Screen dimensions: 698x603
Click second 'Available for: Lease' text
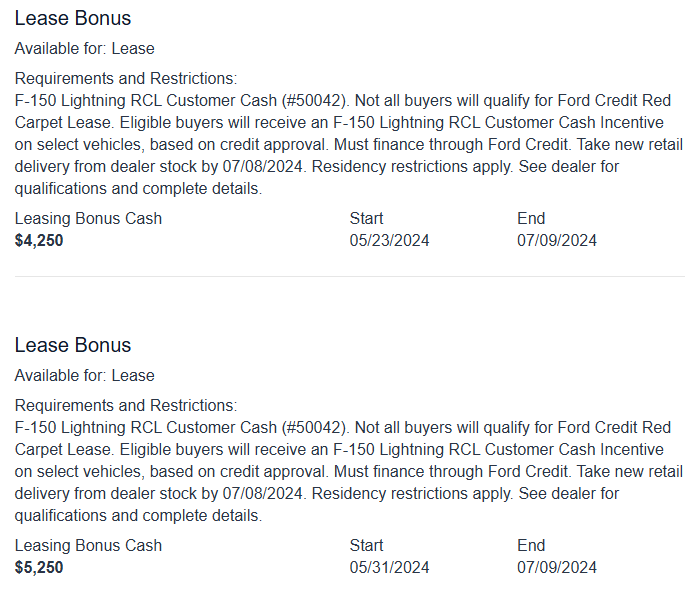(85, 376)
